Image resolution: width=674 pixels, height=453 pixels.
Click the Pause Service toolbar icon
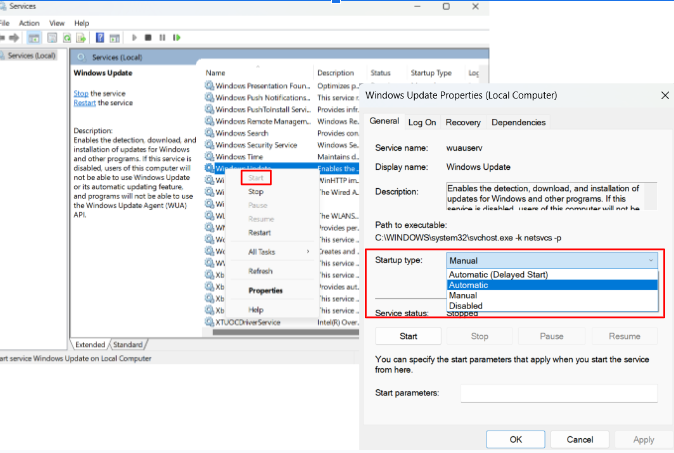162,38
